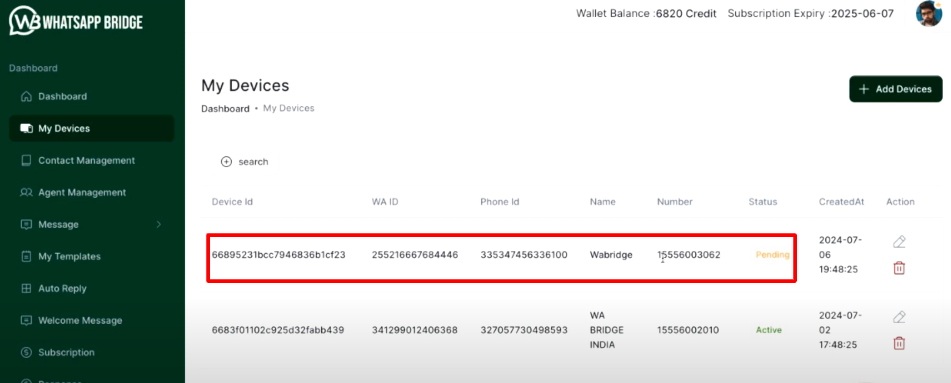
Task: Click the Dashboard breadcrumb link
Action: pos(225,109)
